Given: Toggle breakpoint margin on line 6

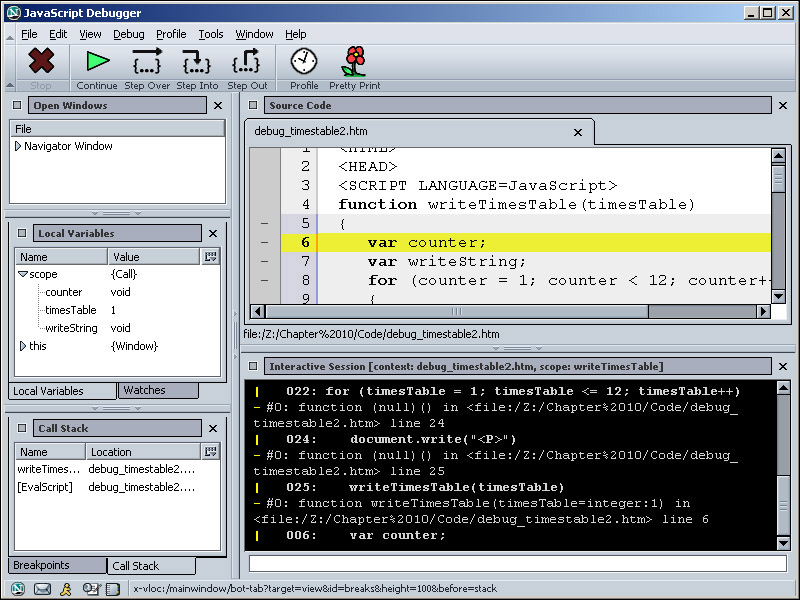Looking at the screenshot, I should point(264,242).
